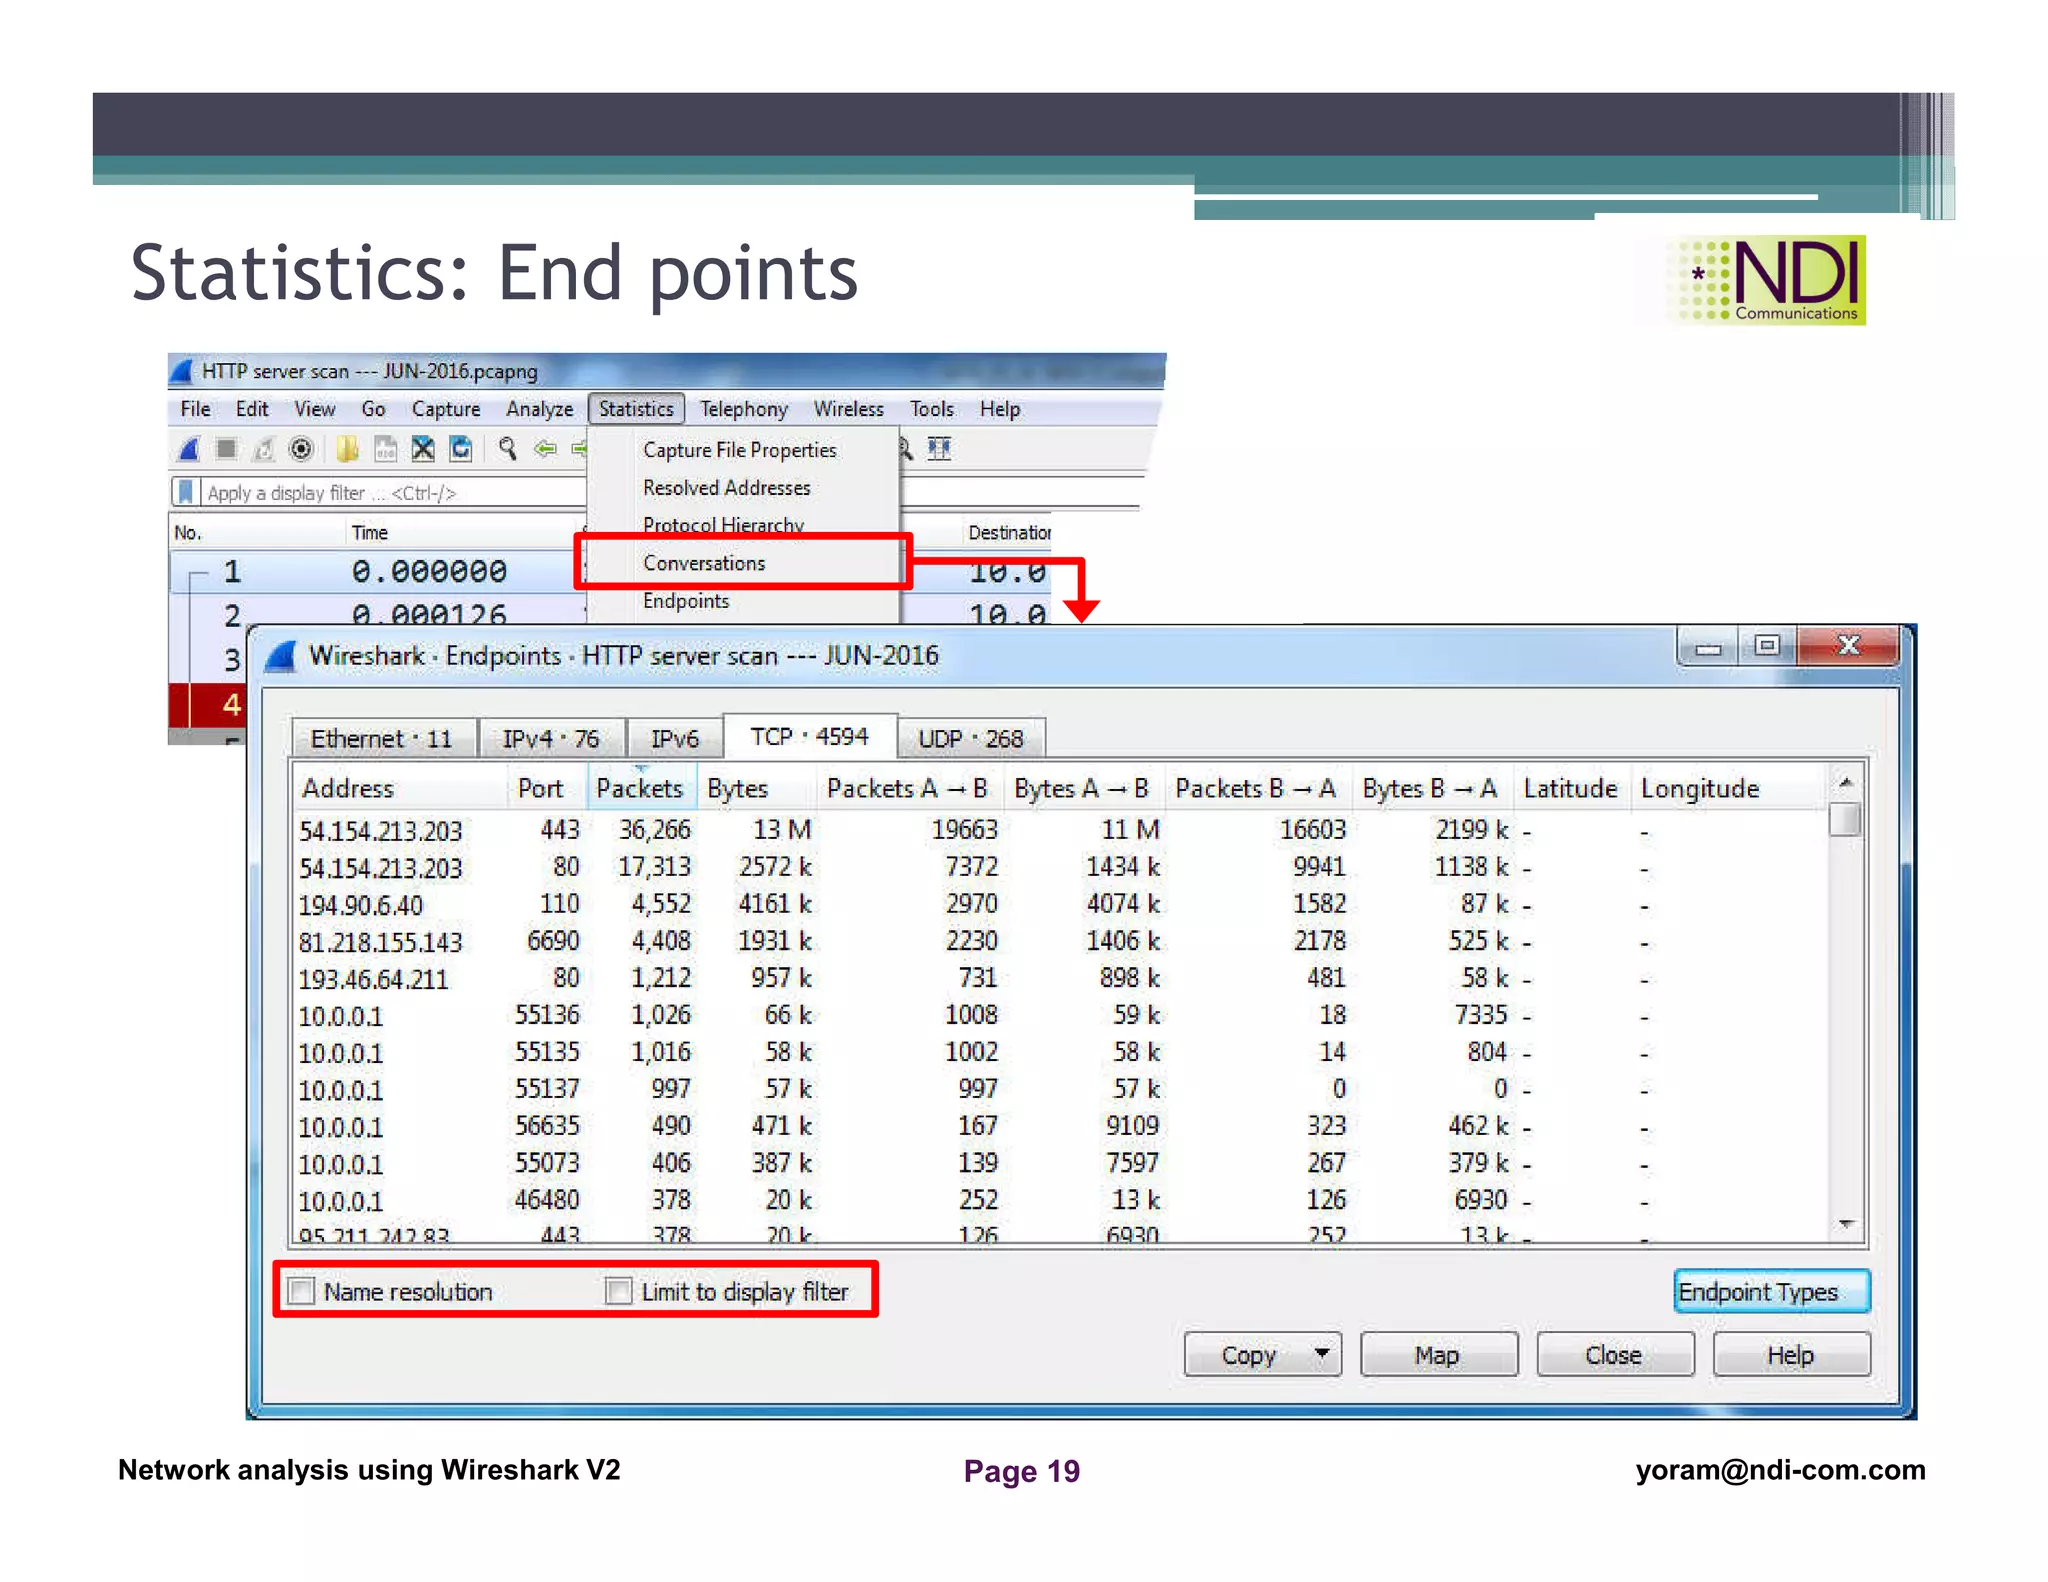
Task: Select the TCP · 4594 tab
Action: (809, 737)
